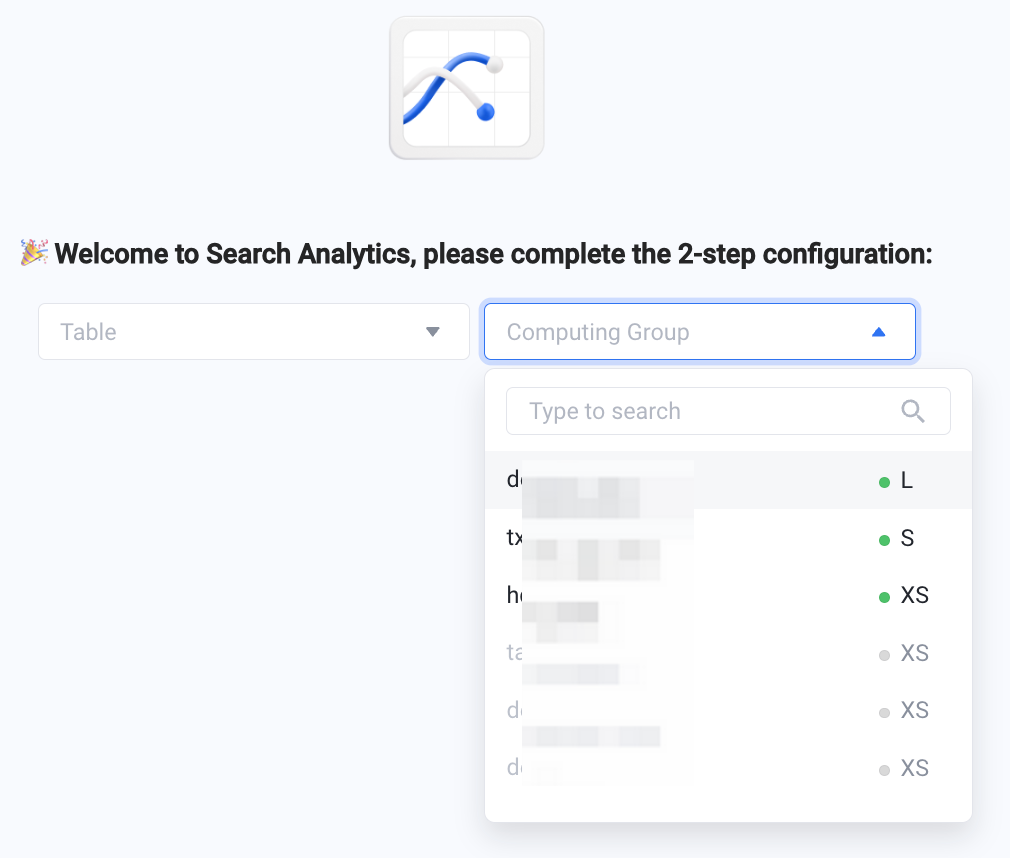Click green status dot beside S size
This screenshot has width=1010, height=858.
[x=884, y=540]
